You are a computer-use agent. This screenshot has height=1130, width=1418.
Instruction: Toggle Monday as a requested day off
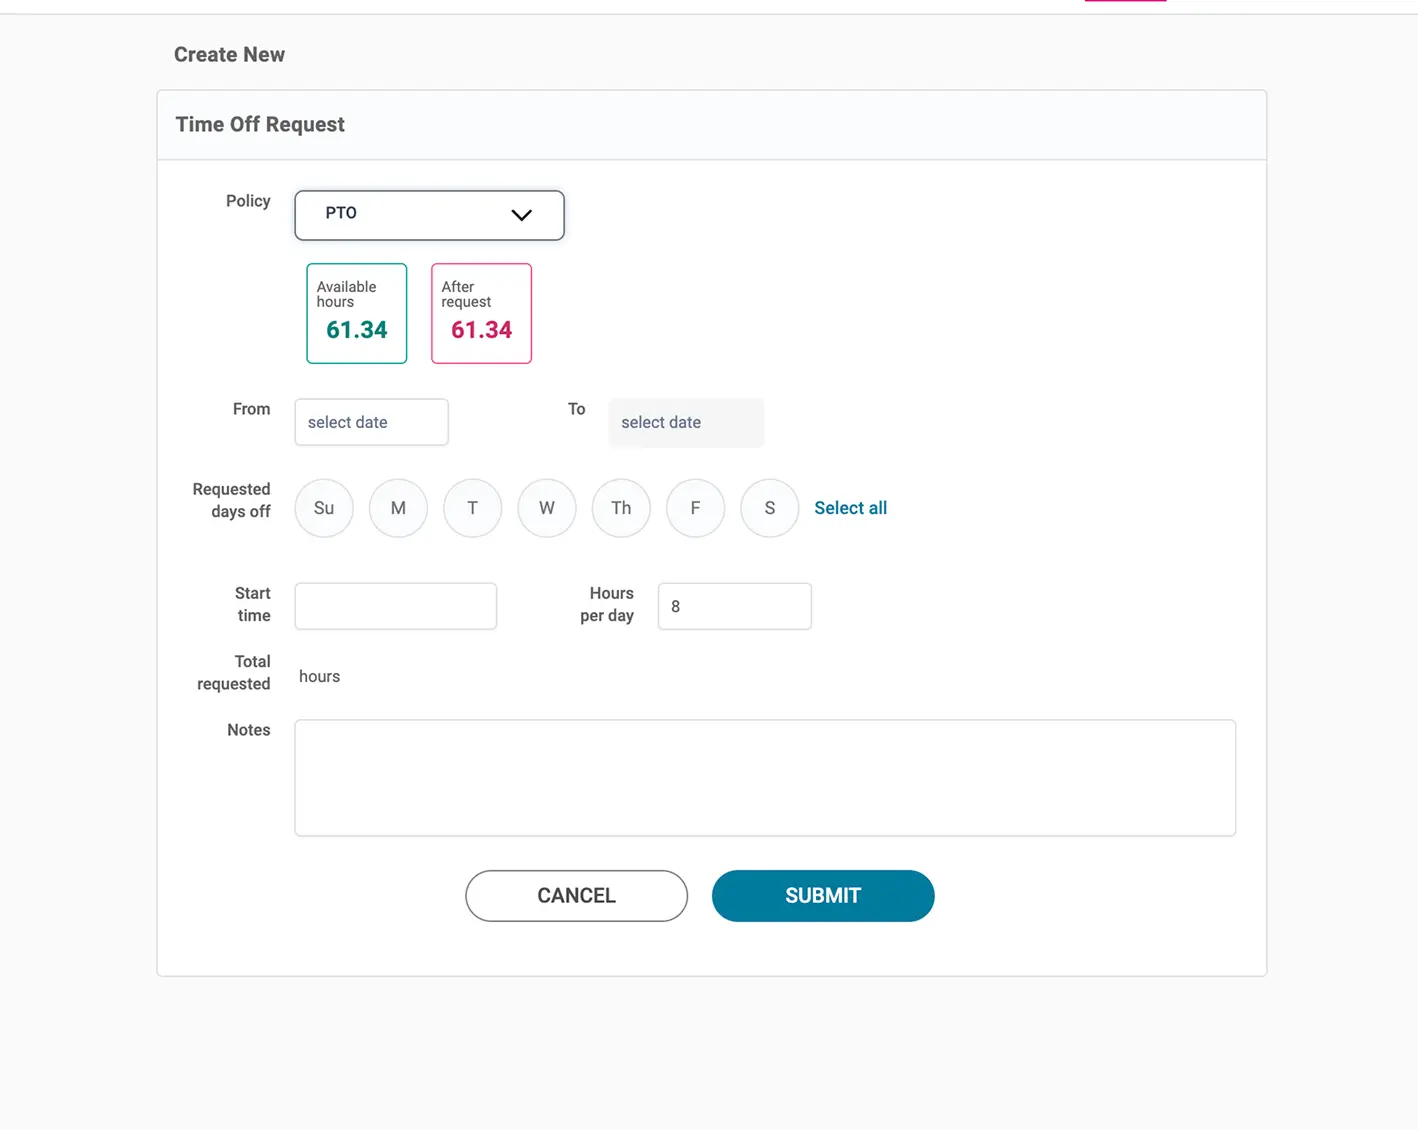[x=398, y=508]
